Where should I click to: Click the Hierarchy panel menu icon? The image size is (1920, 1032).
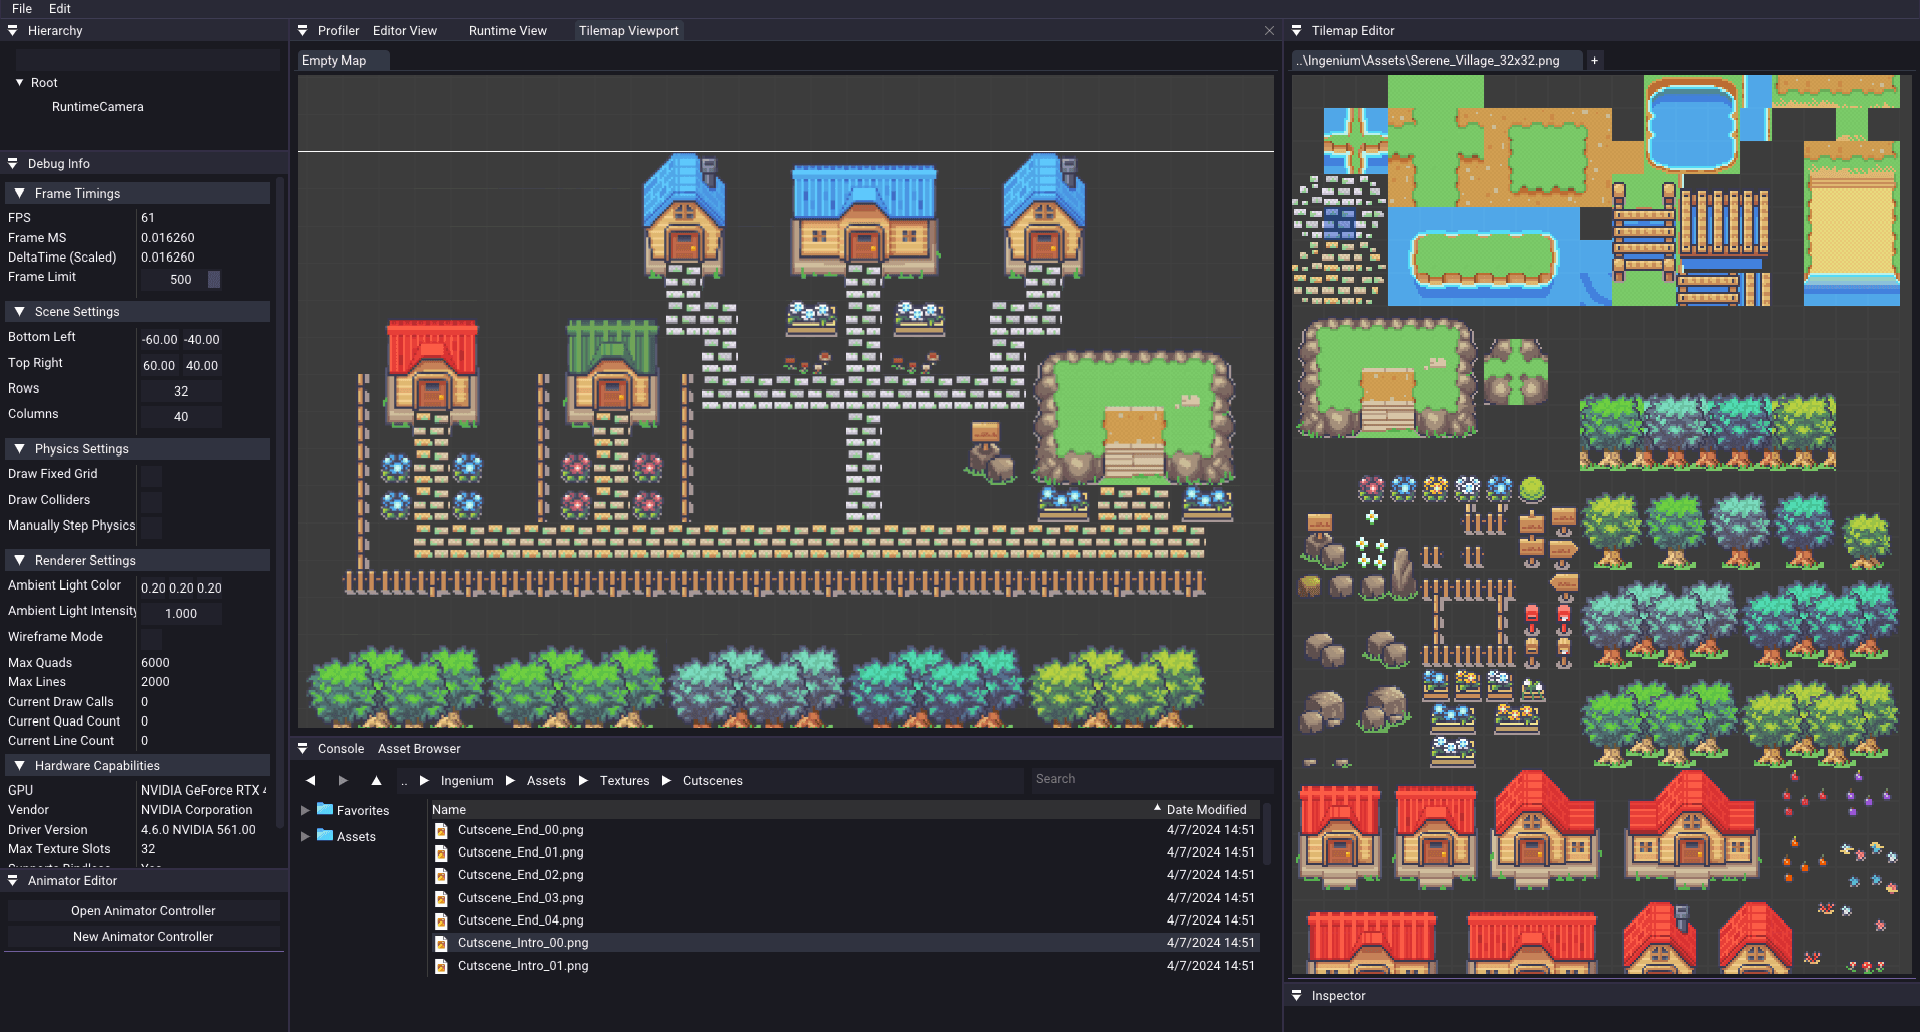[12, 30]
